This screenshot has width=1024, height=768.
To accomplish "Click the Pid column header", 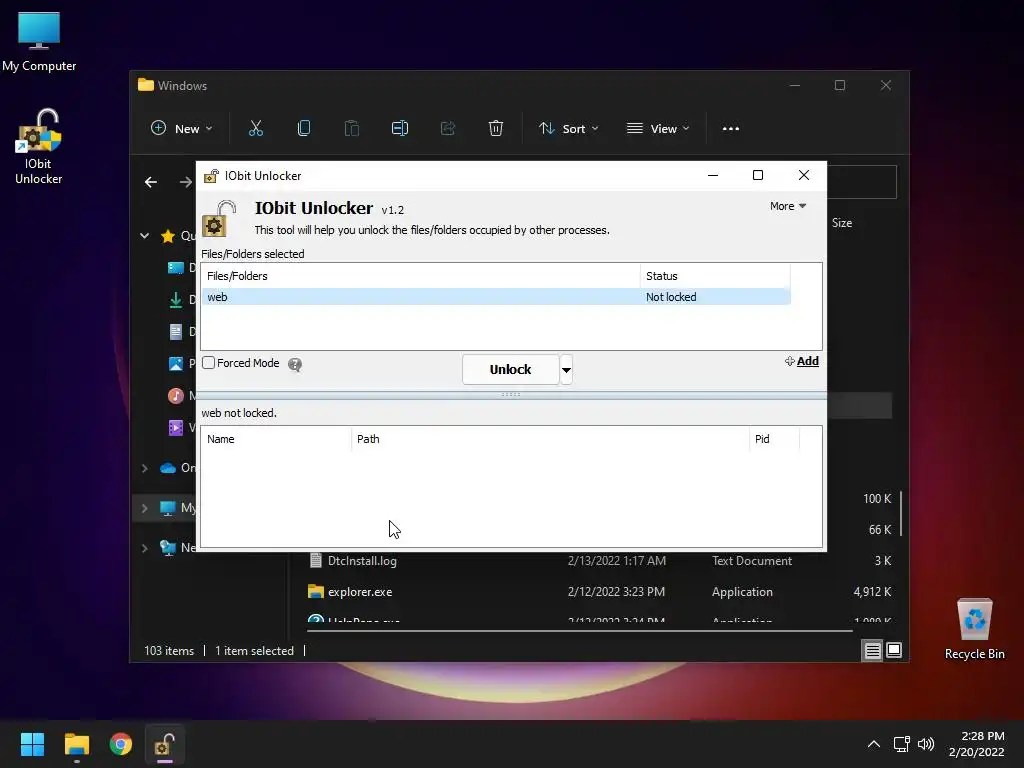I will [x=774, y=439].
